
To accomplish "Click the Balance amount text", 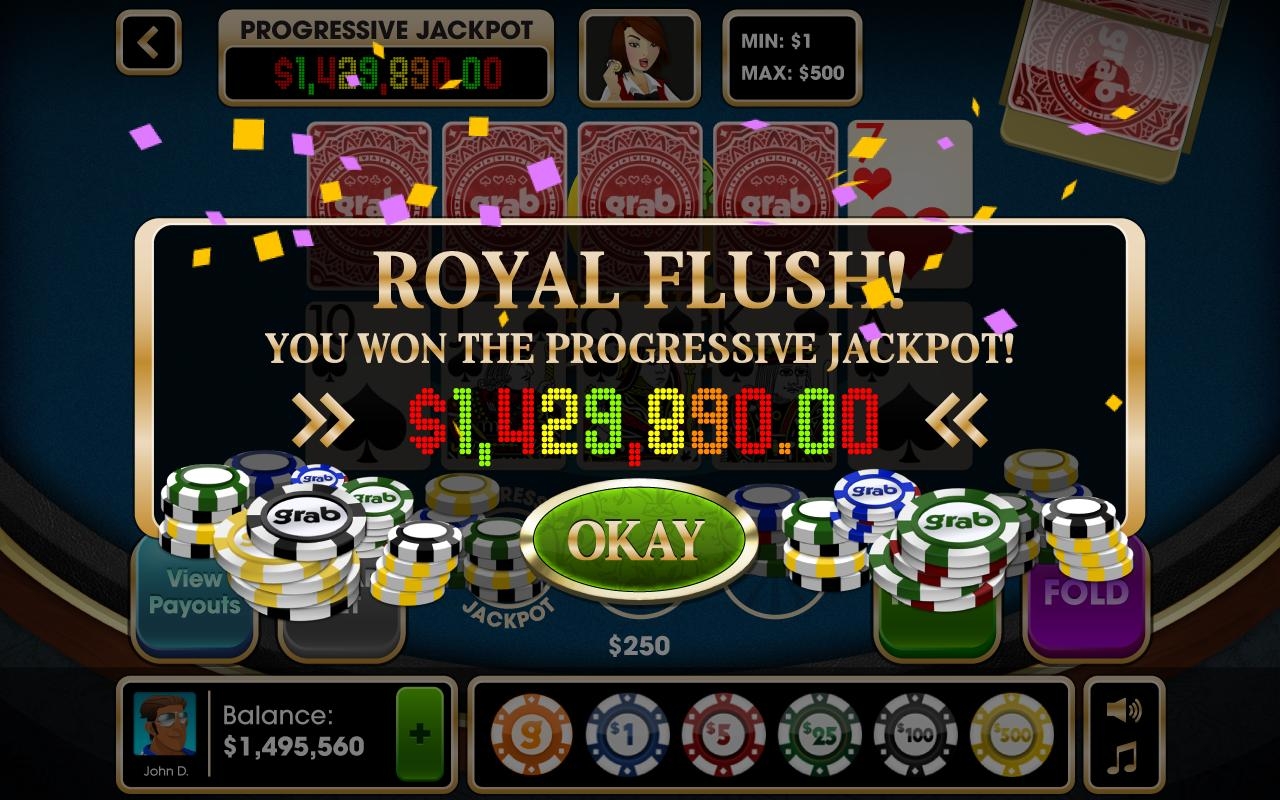I will (x=293, y=746).
